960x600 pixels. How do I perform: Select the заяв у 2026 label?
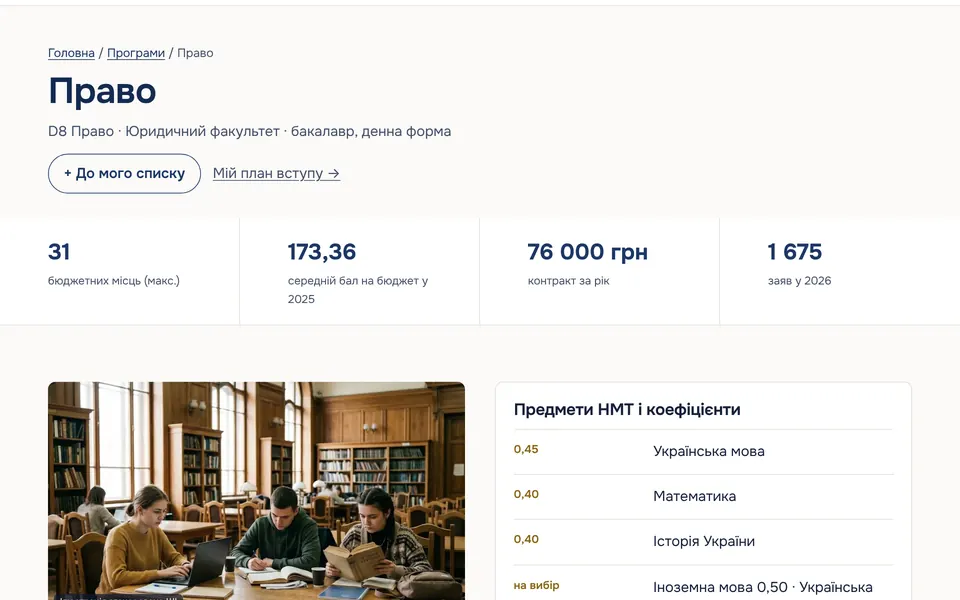800,280
